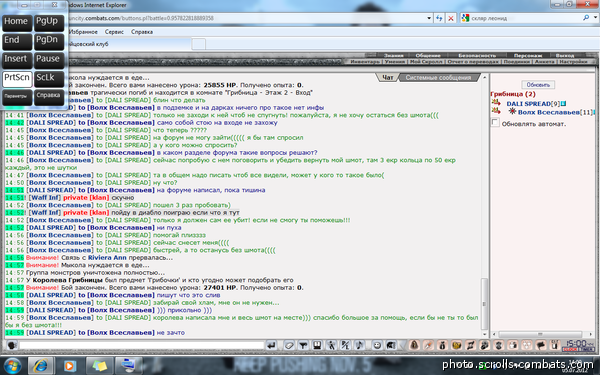Click private-message arrow next to DALI SPREAD
This screenshot has width=600, height=375.
coord(496,102)
